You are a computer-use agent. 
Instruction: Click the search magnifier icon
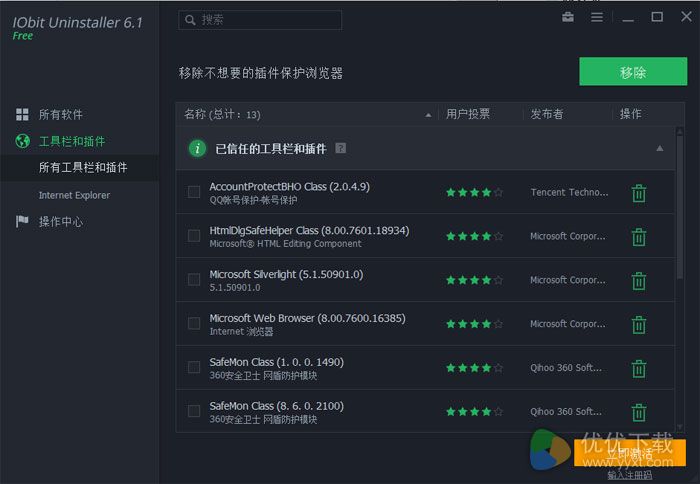190,20
